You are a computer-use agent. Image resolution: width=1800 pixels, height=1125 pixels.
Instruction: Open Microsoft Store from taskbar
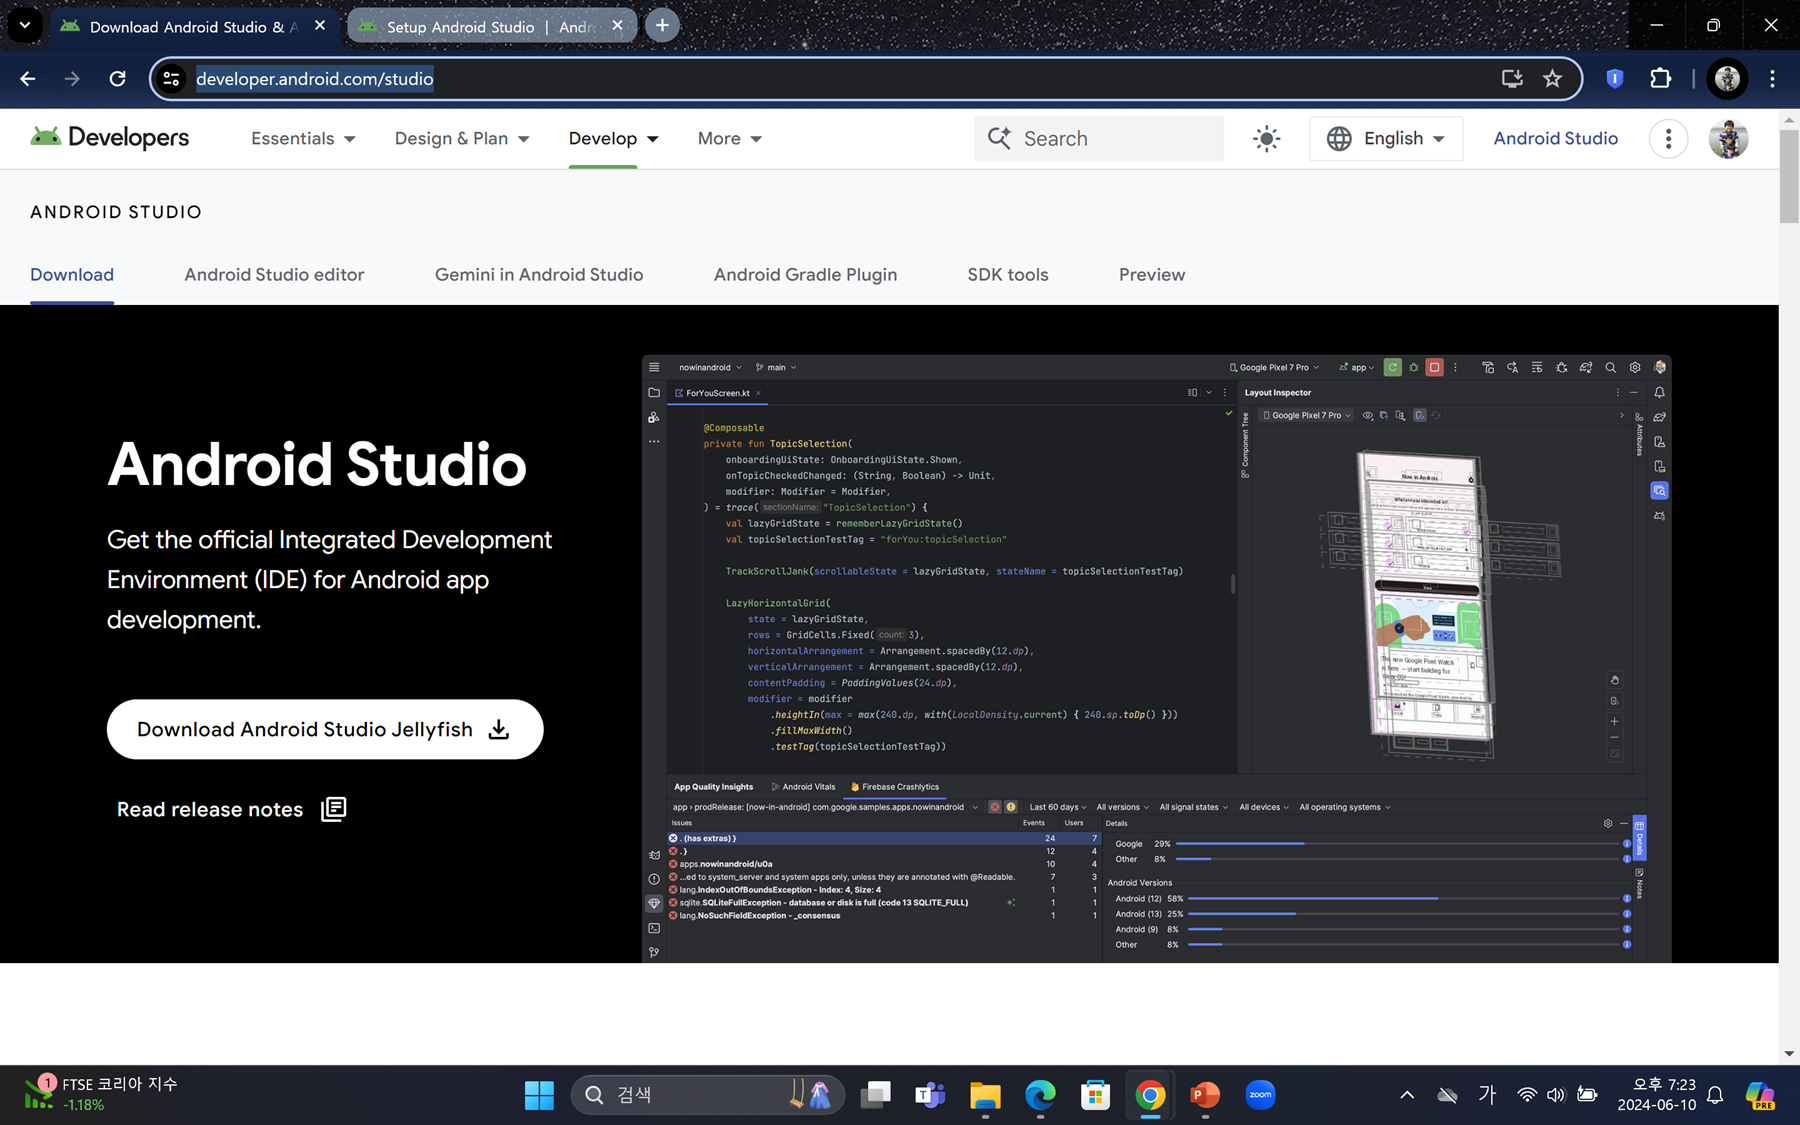click(x=1095, y=1095)
